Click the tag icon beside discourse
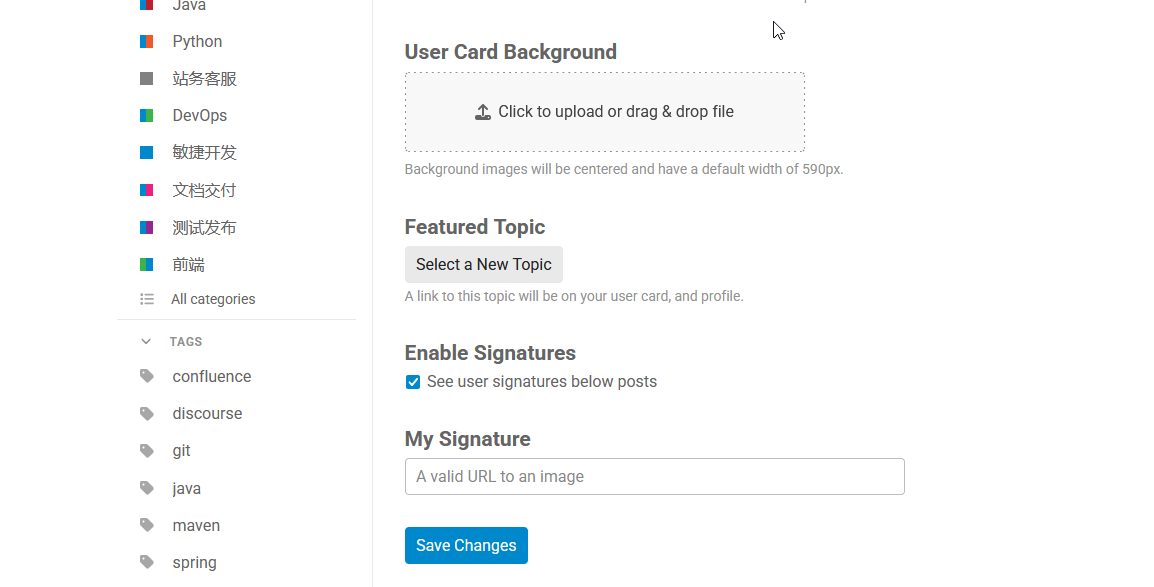1154x587 pixels. 147,413
